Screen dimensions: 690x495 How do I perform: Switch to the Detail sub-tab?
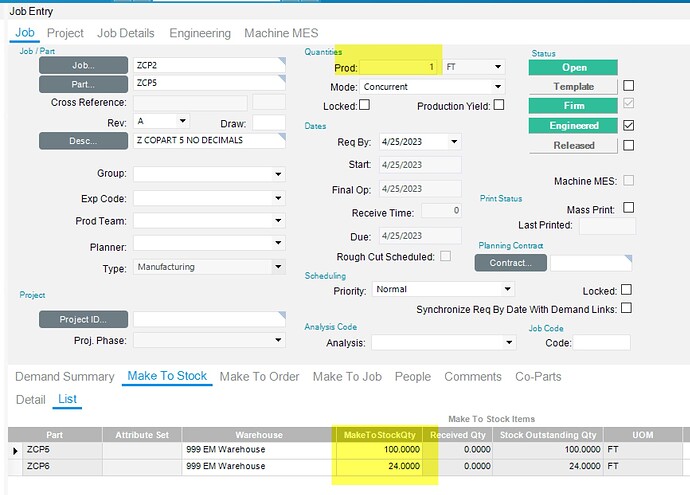(x=31, y=400)
